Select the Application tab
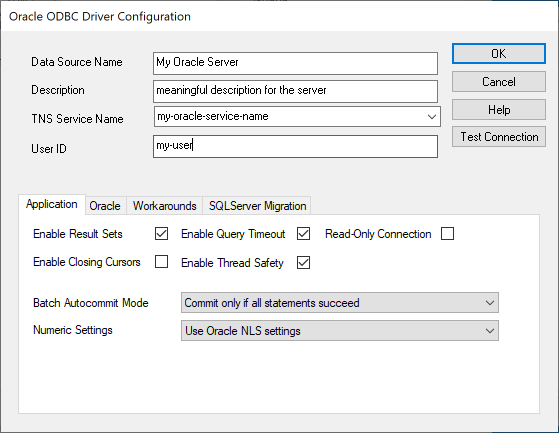The width and height of the screenshot is (559, 433). point(52,205)
